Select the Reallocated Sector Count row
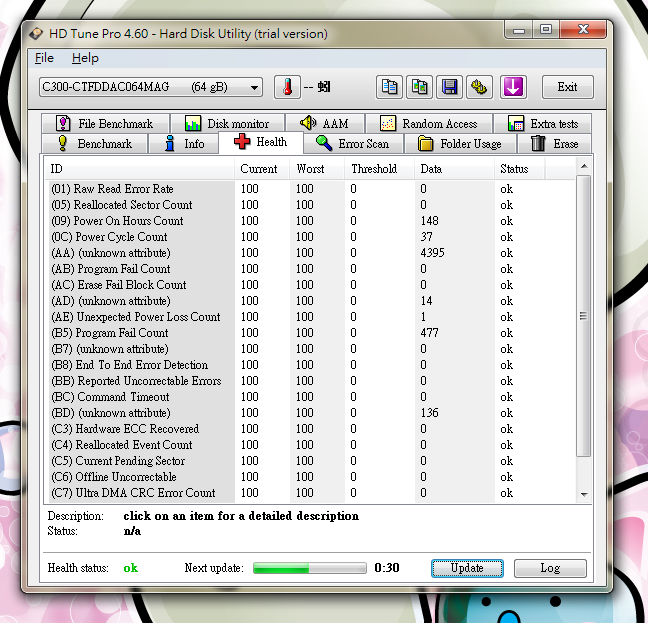The image size is (648, 623). (310, 205)
